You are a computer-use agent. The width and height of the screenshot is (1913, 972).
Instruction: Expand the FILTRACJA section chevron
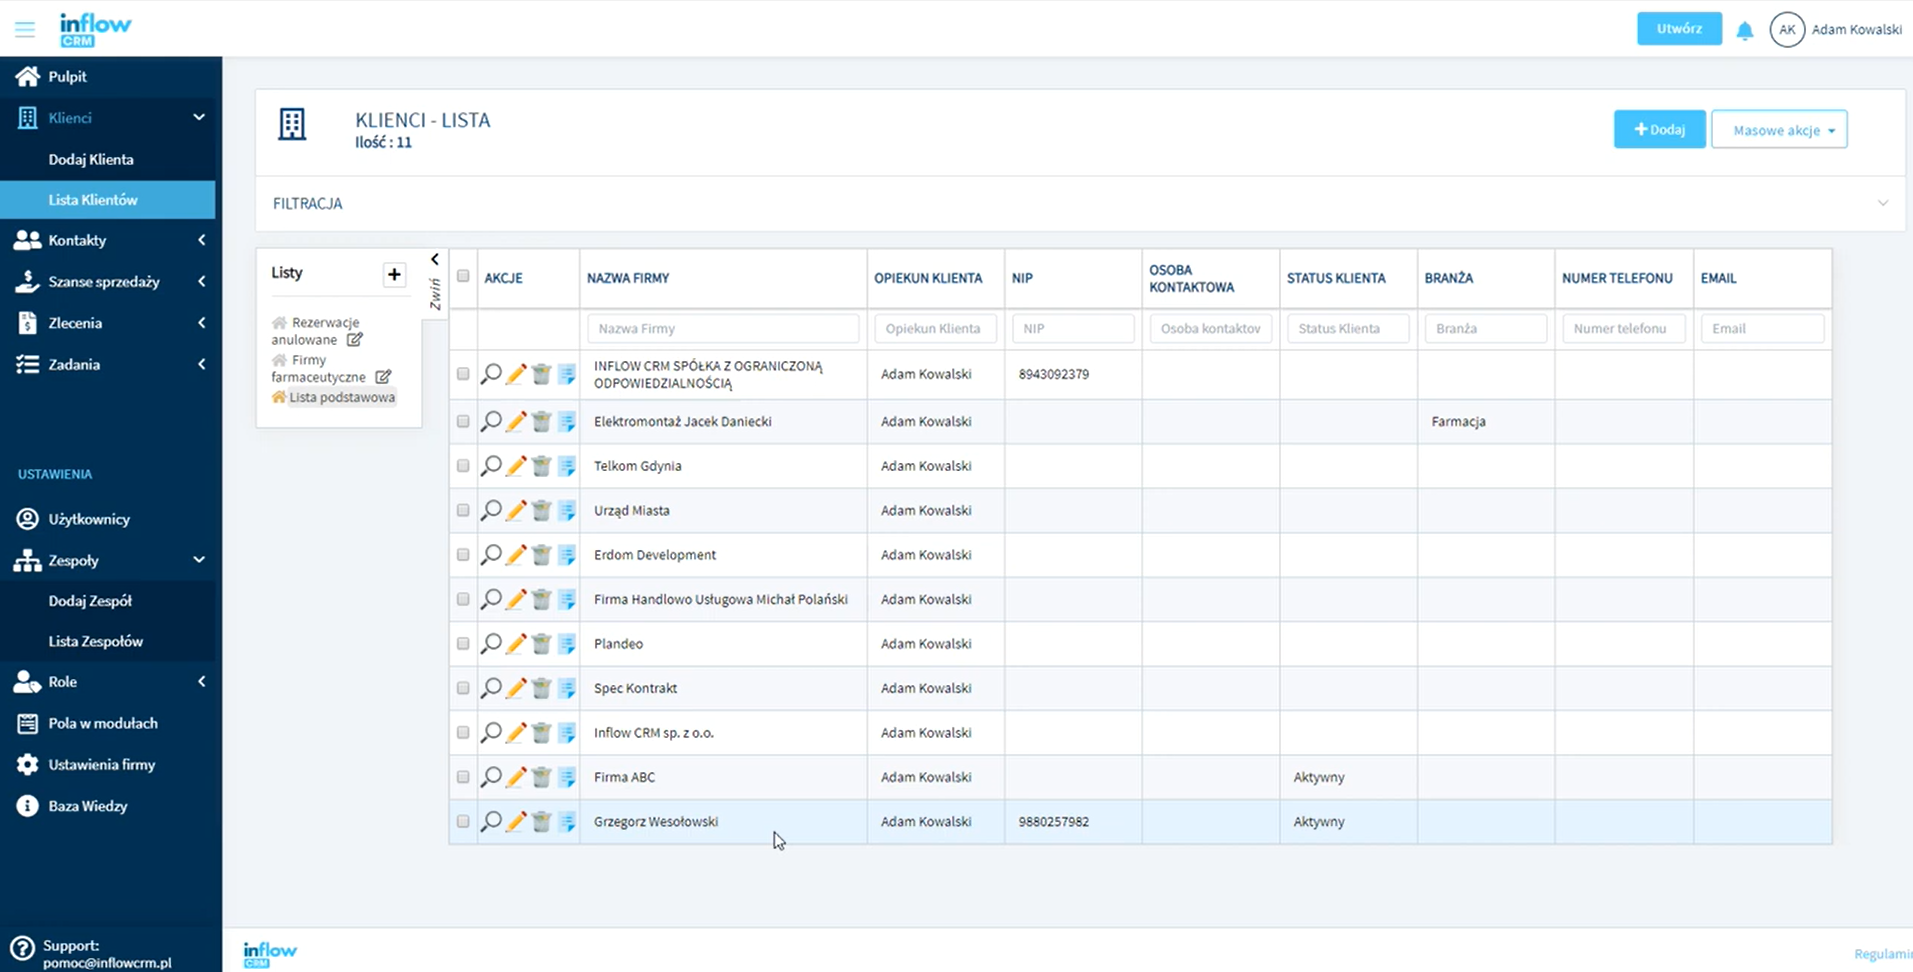pos(1882,203)
